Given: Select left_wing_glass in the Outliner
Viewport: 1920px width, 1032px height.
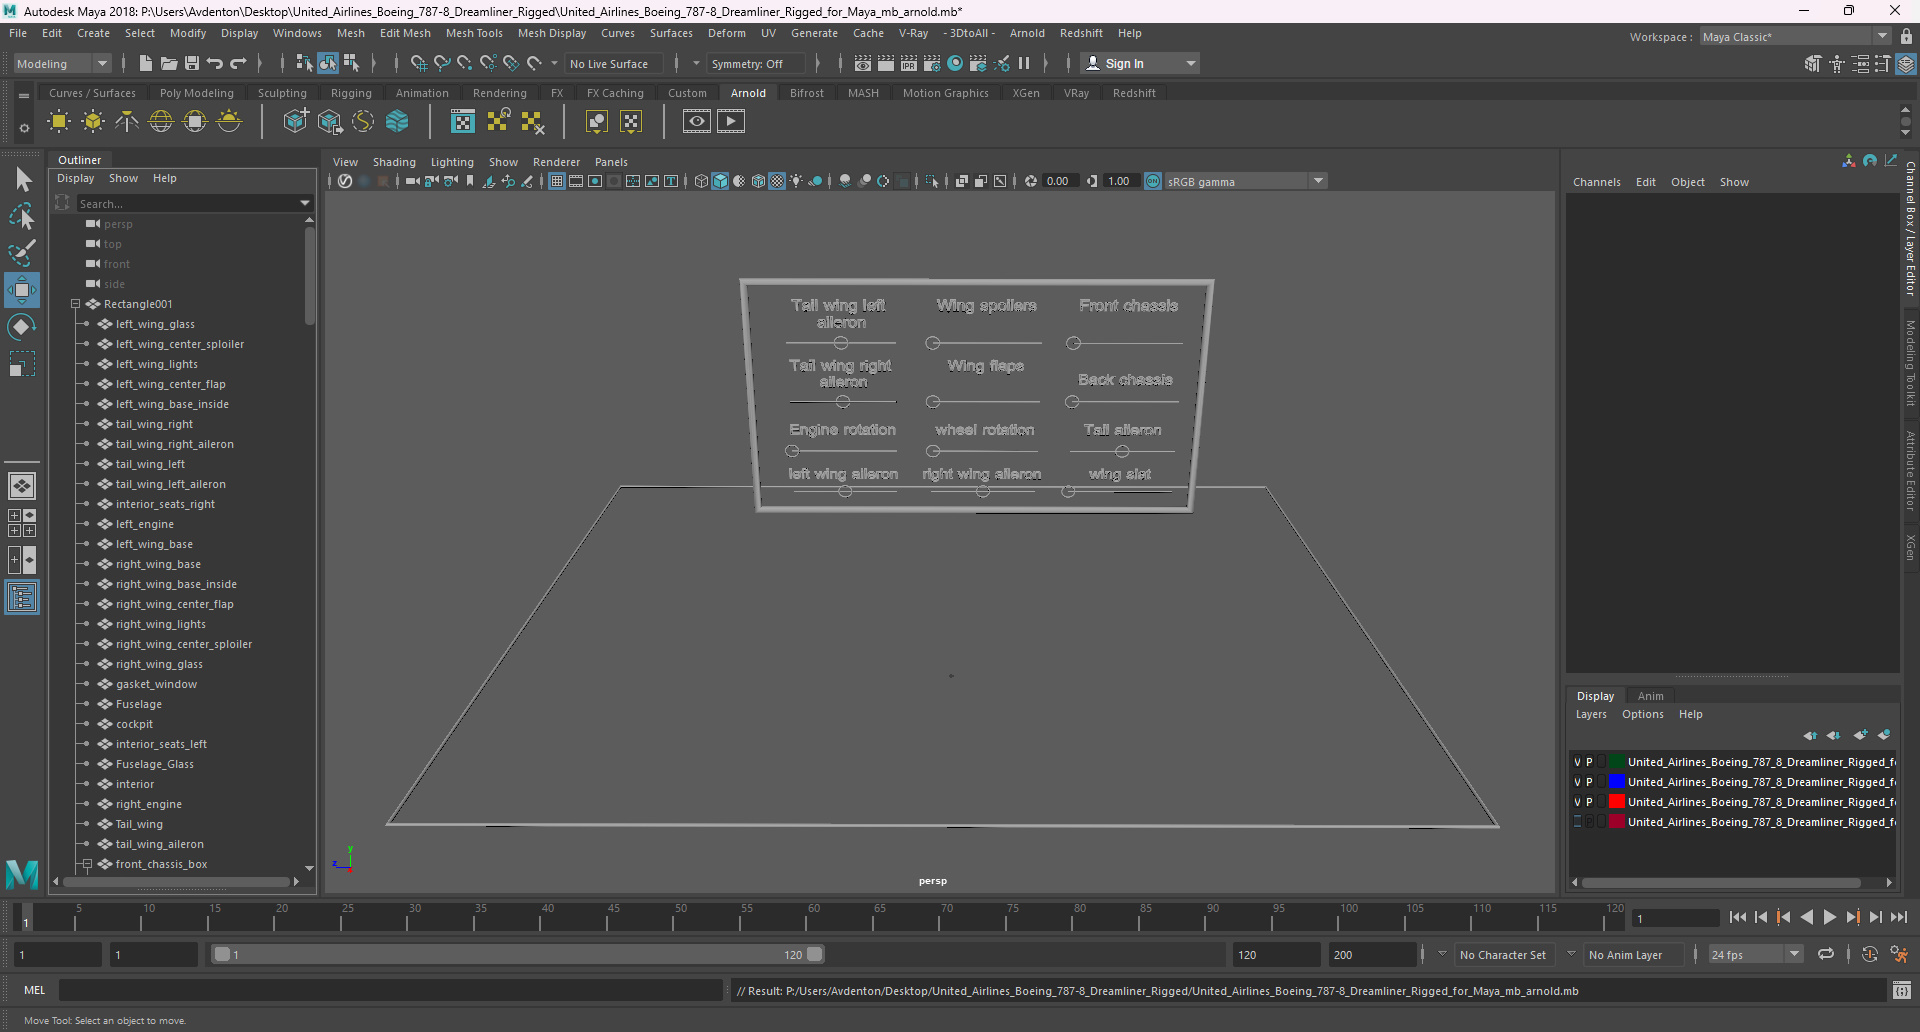Looking at the screenshot, I should 155,324.
